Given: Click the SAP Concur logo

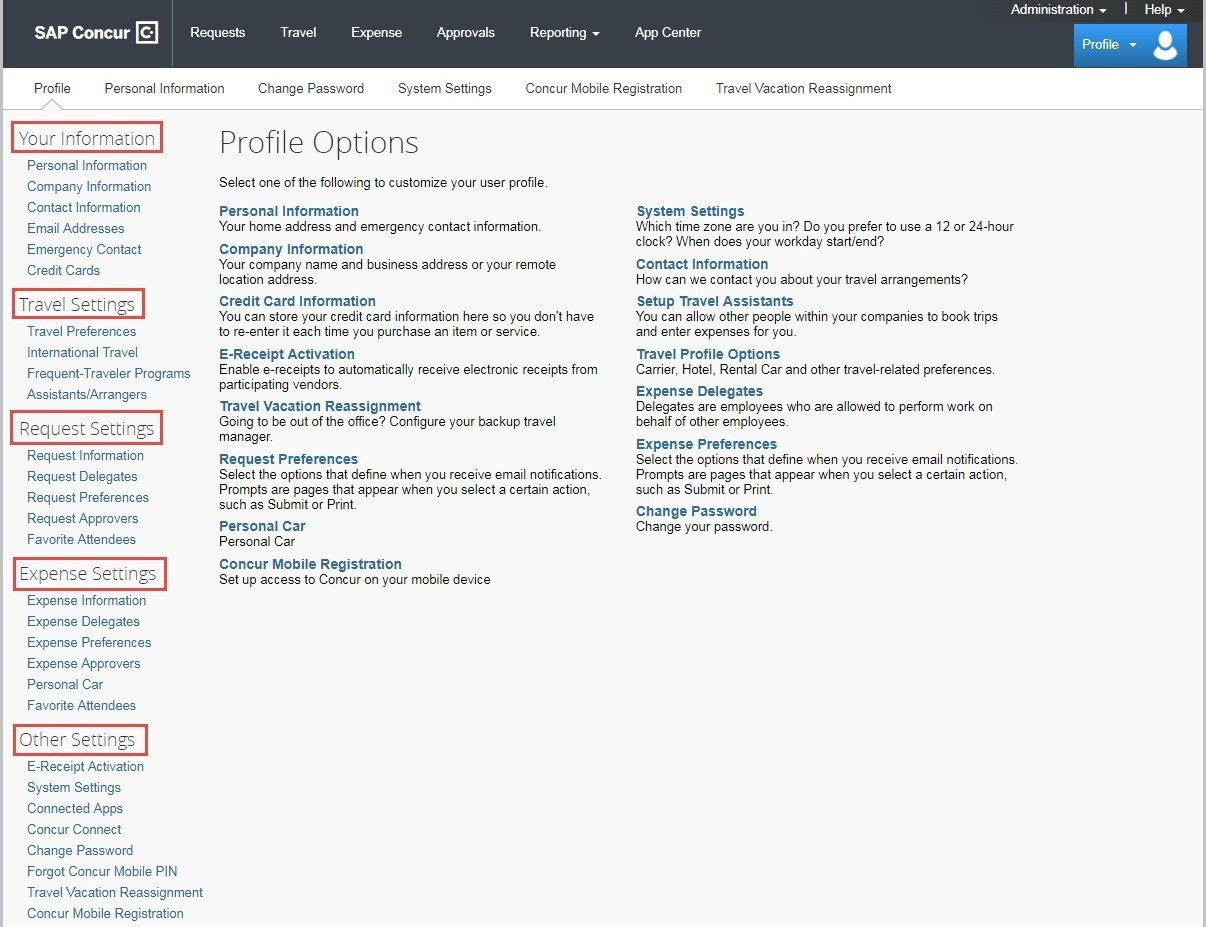Looking at the screenshot, I should 96,32.
